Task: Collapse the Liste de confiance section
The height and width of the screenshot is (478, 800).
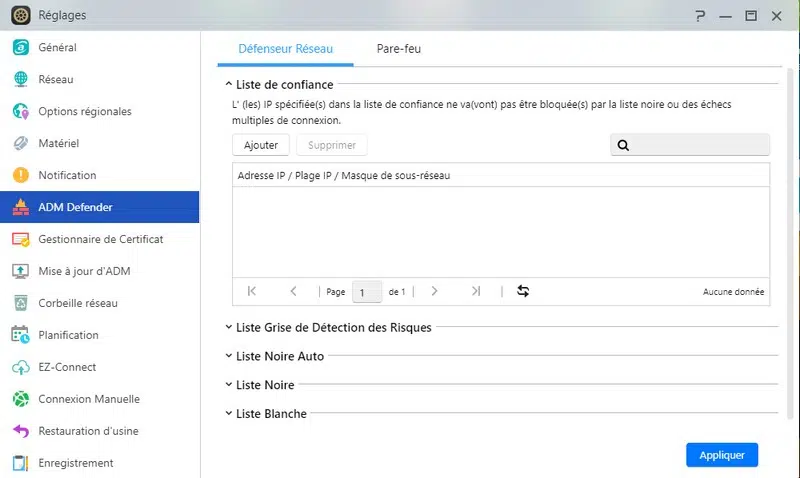Action: [229, 85]
